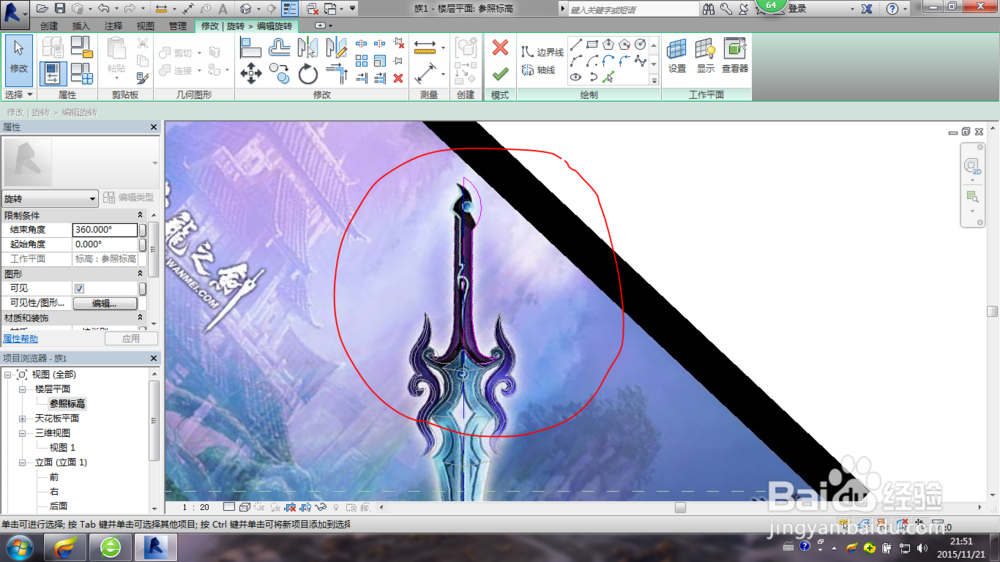
Task: Toggle Thin Lines icon in quick access toolbar
Action: click(290, 8)
